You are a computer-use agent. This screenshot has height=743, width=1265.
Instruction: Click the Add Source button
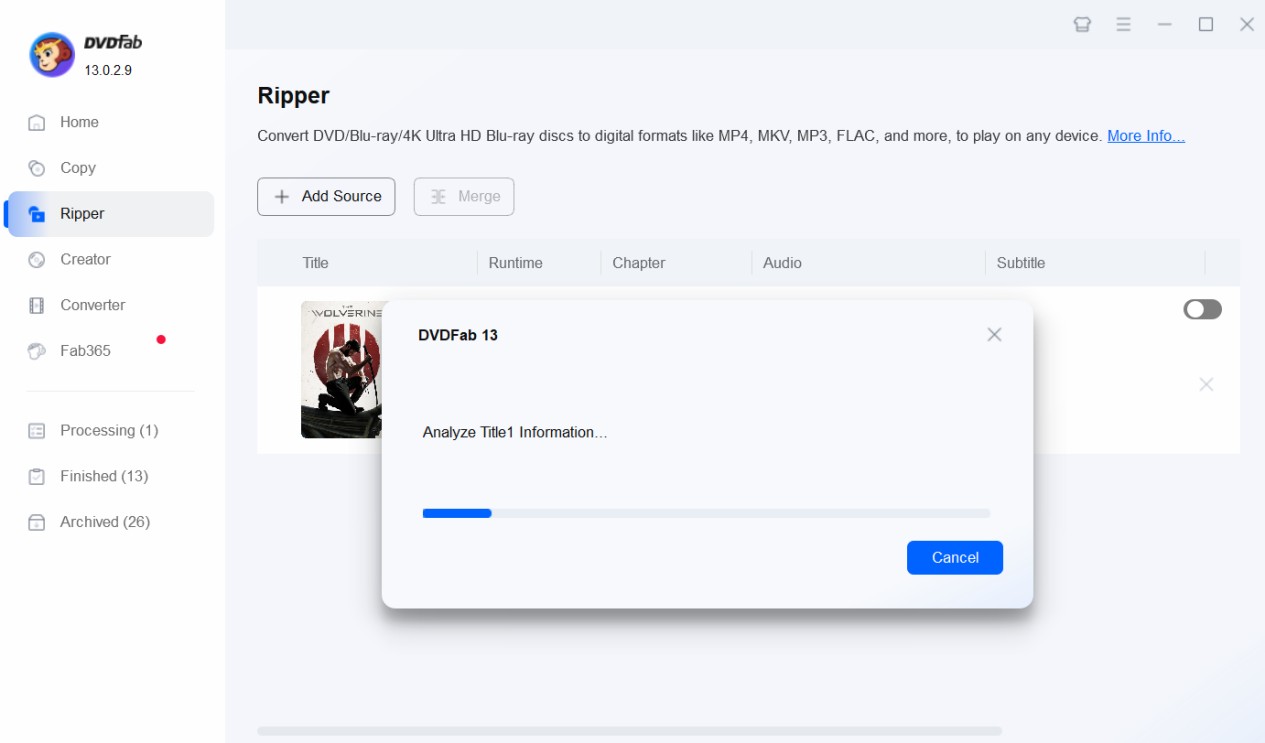coord(326,197)
